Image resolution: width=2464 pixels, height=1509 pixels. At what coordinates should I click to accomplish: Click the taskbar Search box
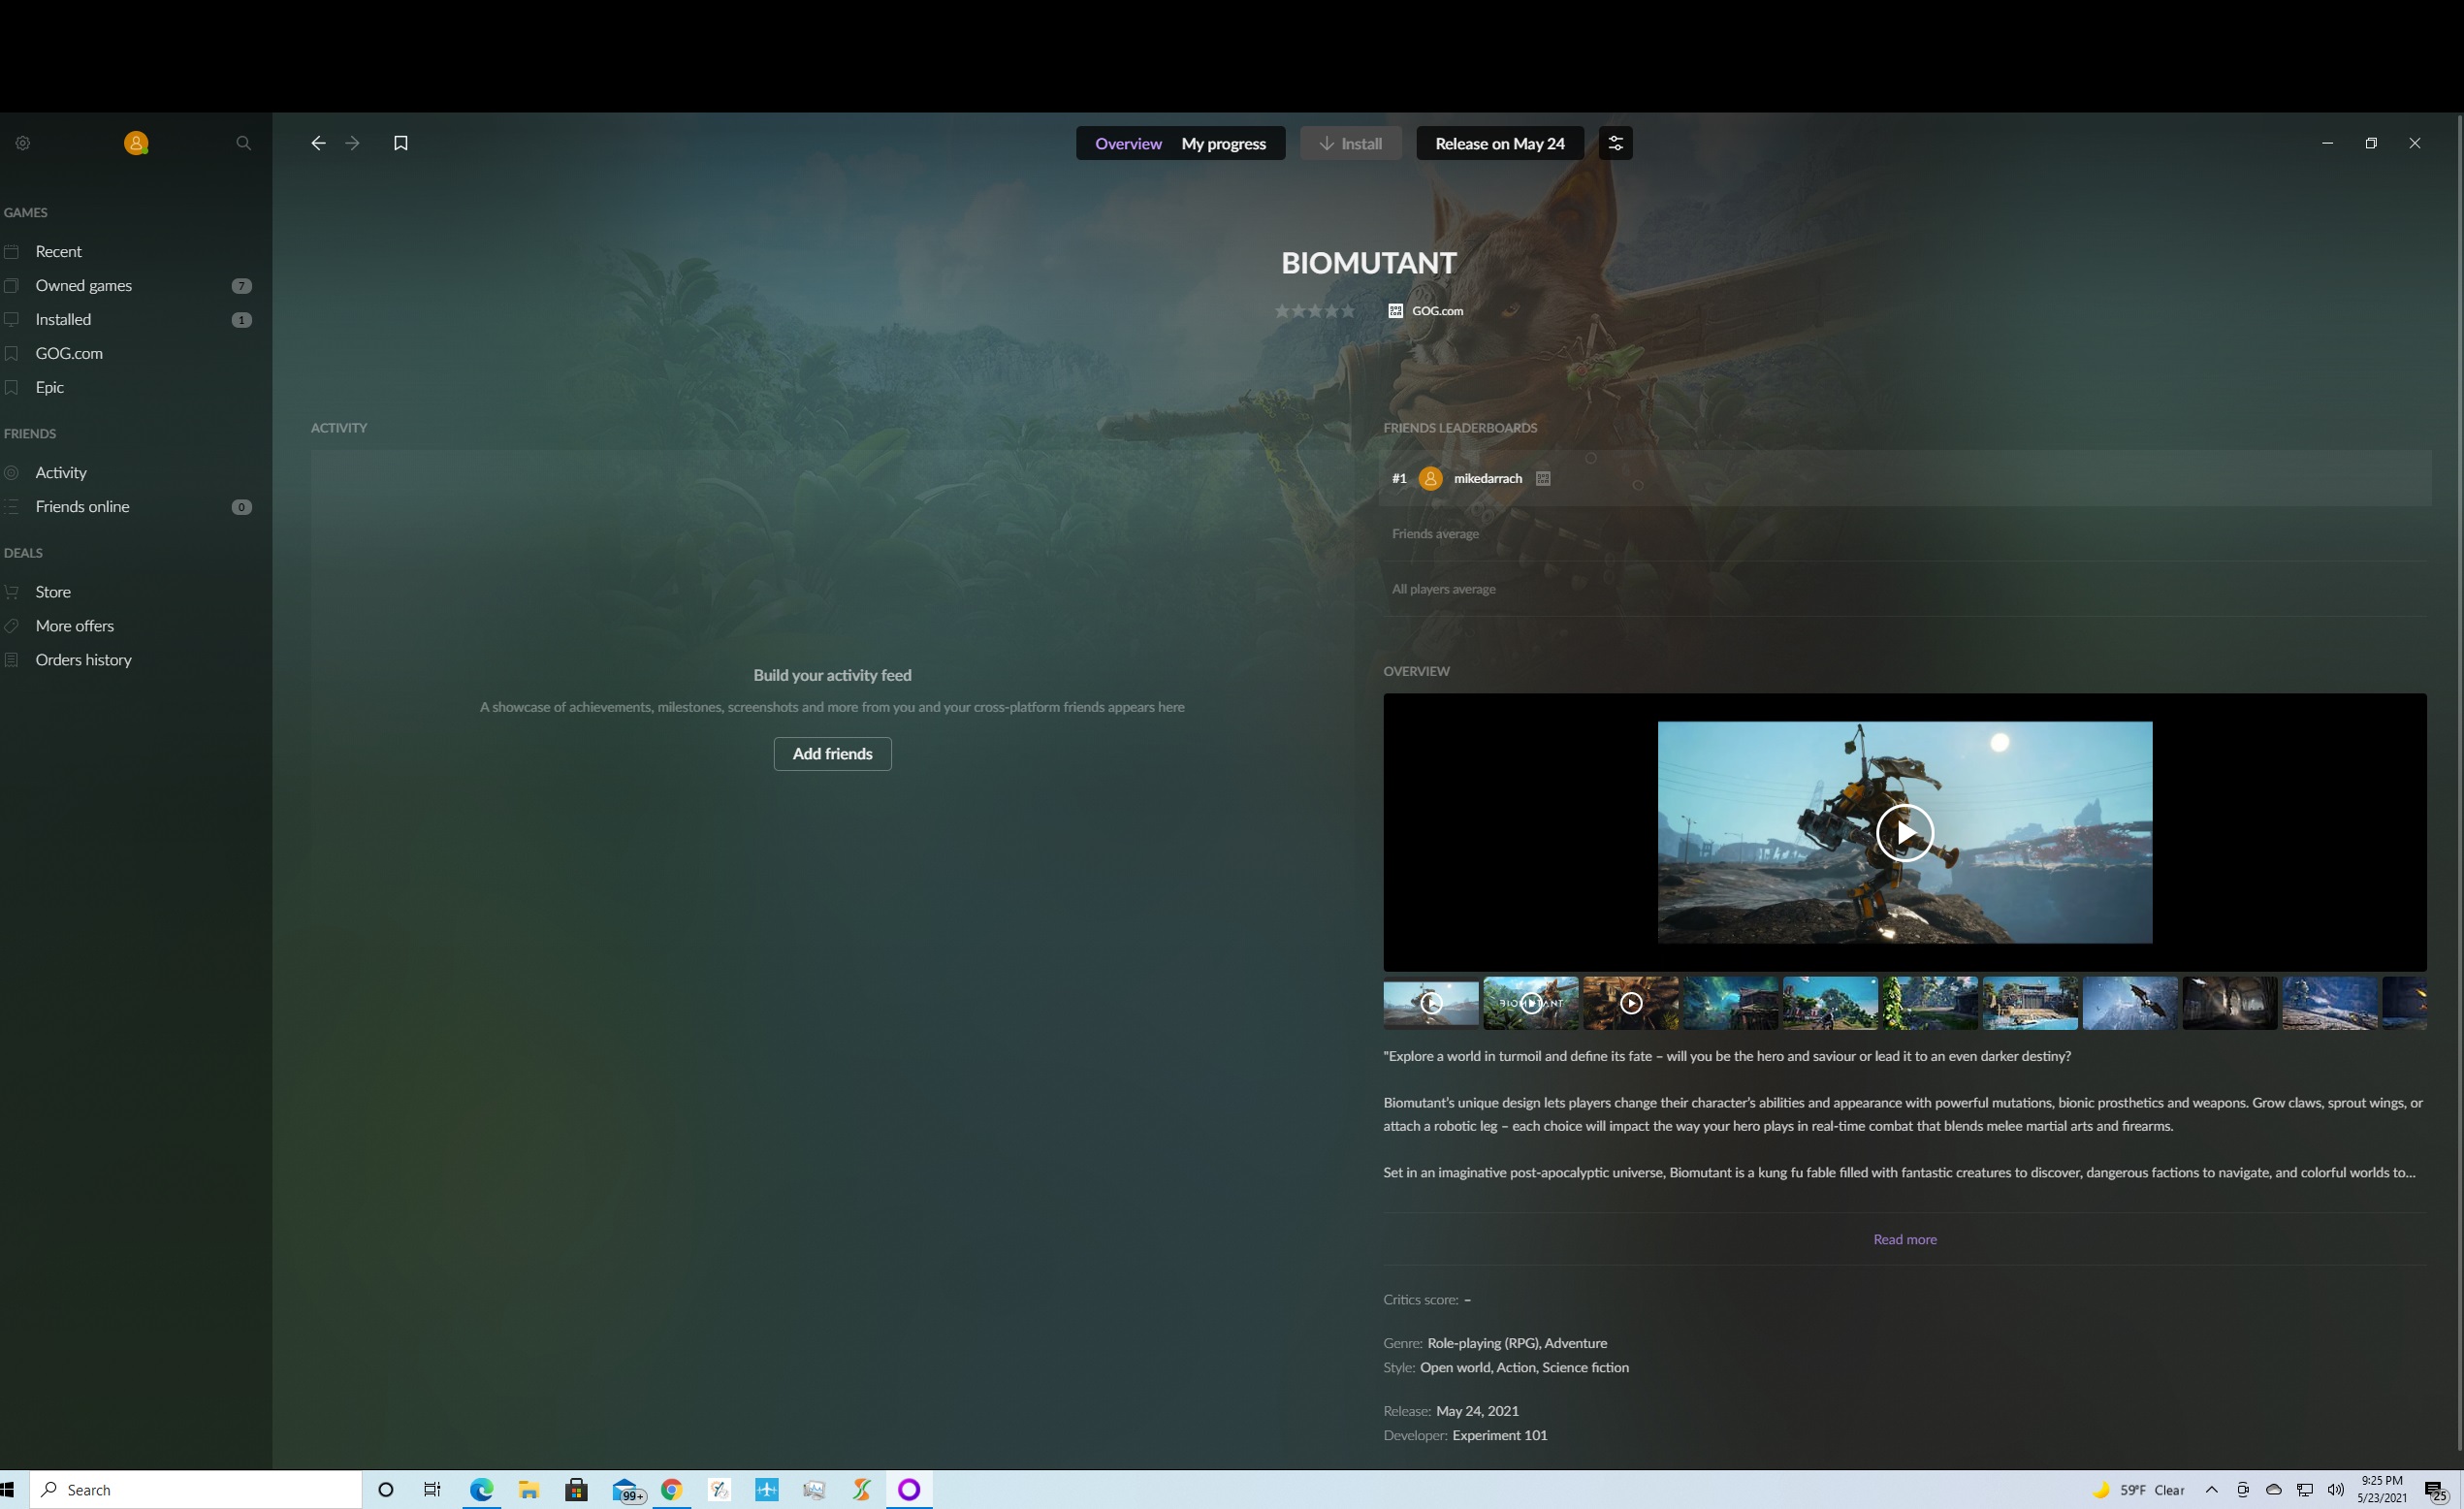point(196,1490)
